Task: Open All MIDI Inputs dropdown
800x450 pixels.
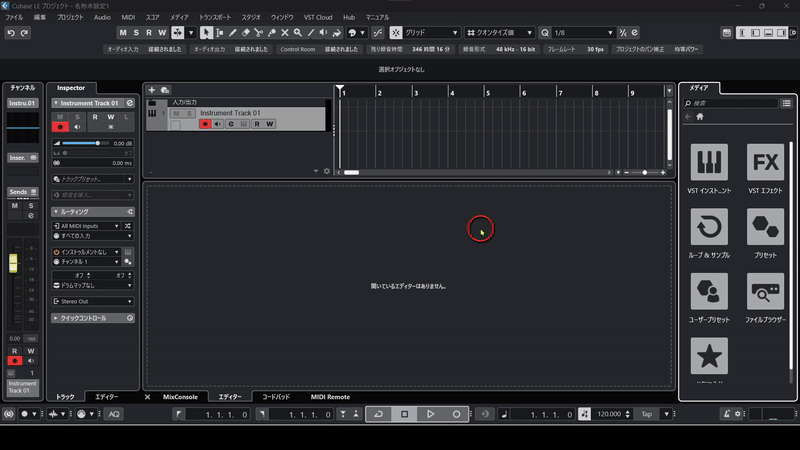Action: tap(86, 226)
